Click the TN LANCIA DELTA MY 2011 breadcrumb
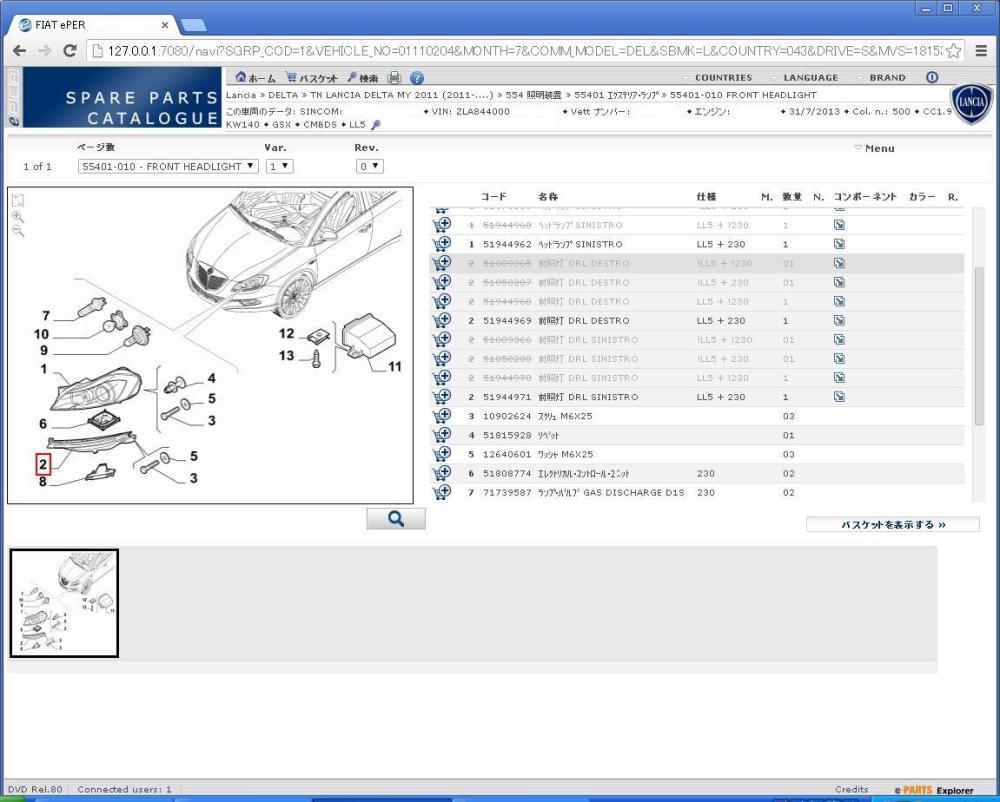 coord(402,95)
